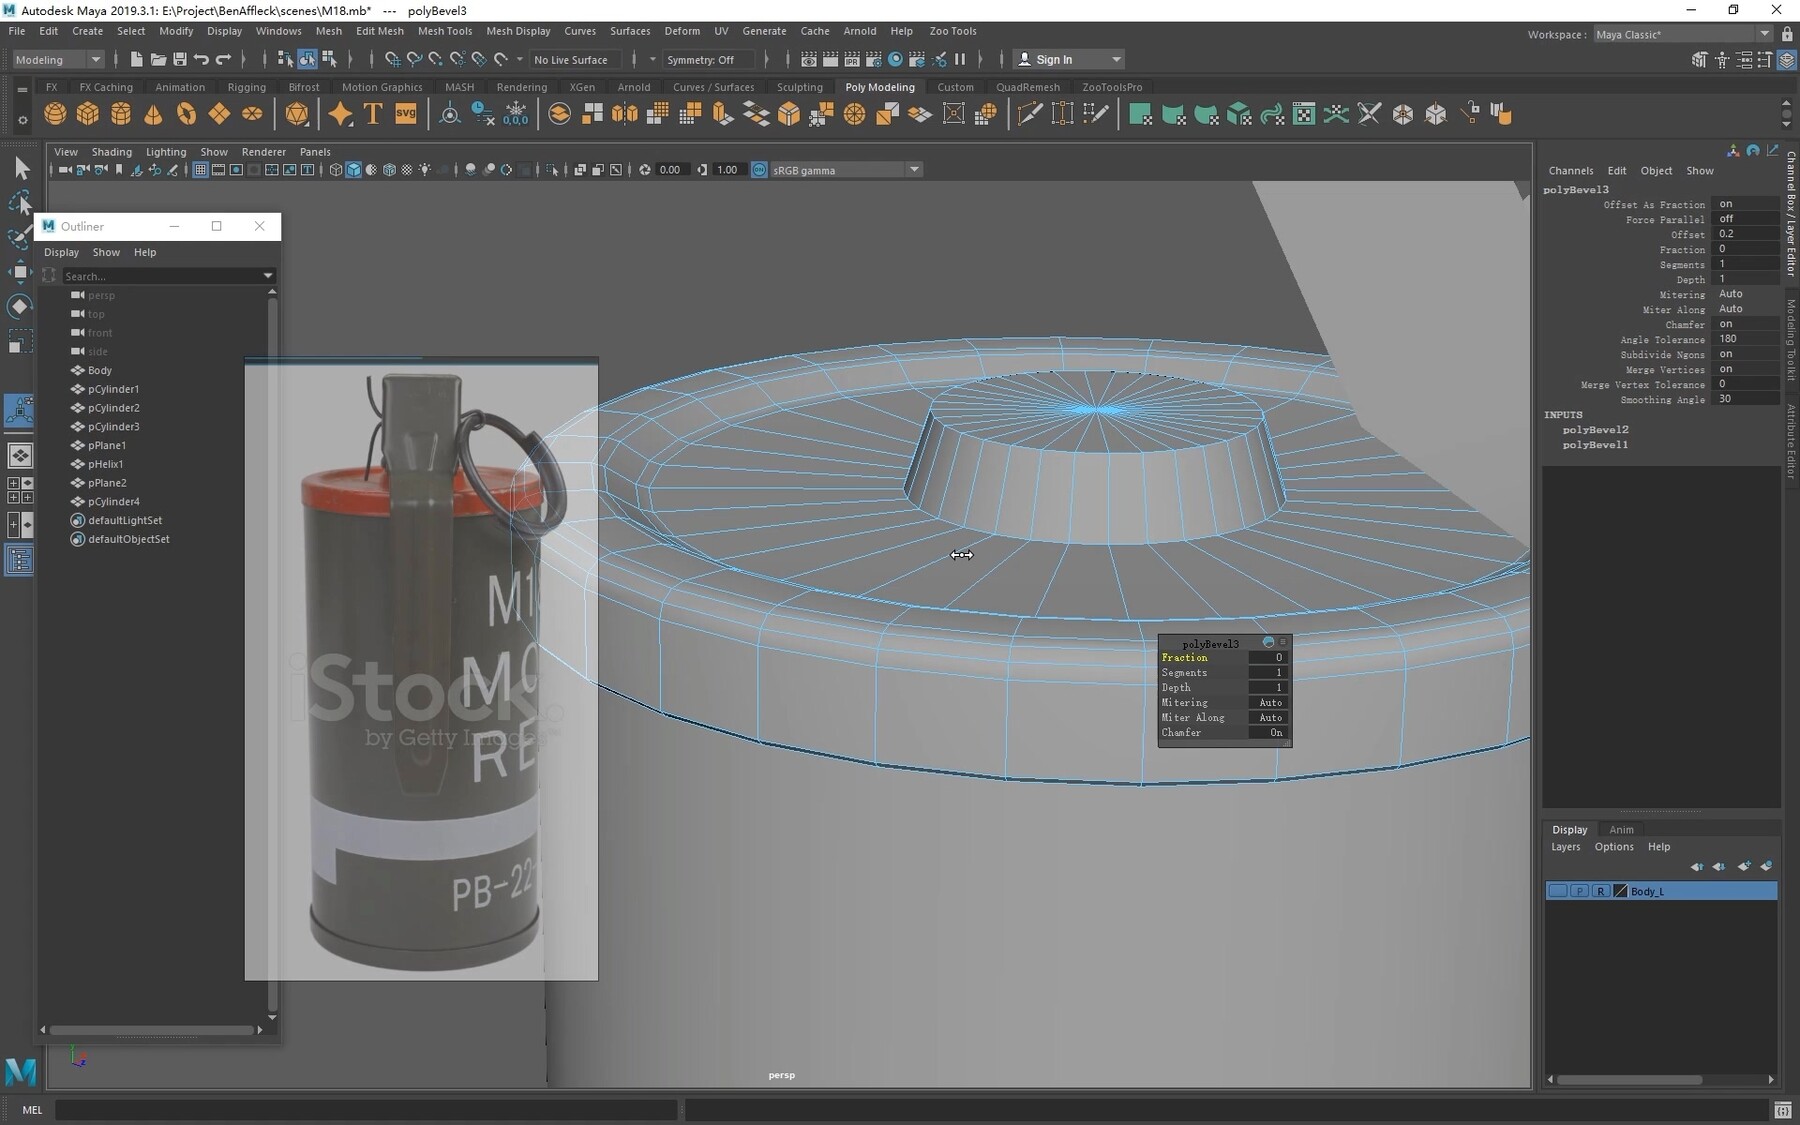Open the Outliner Display menu
The width and height of the screenshot is (1800, 1125).
[61, 252]
